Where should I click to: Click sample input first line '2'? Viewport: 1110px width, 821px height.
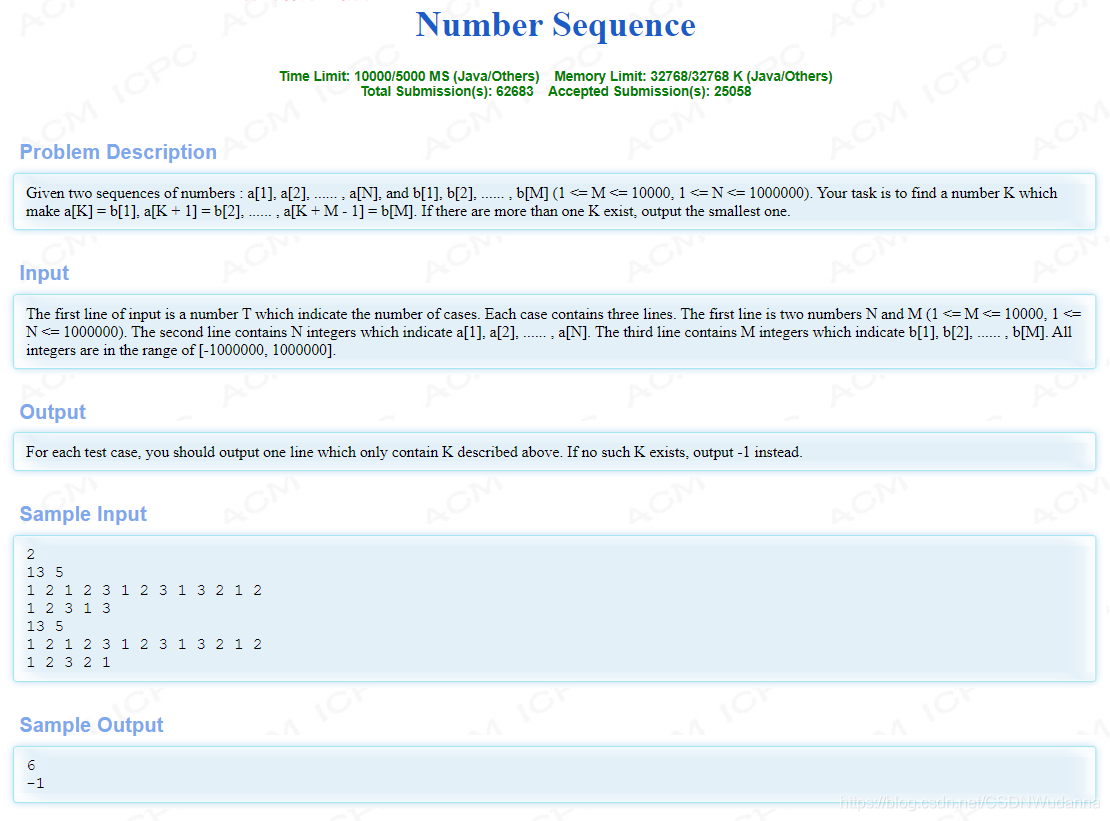point(30,554)
